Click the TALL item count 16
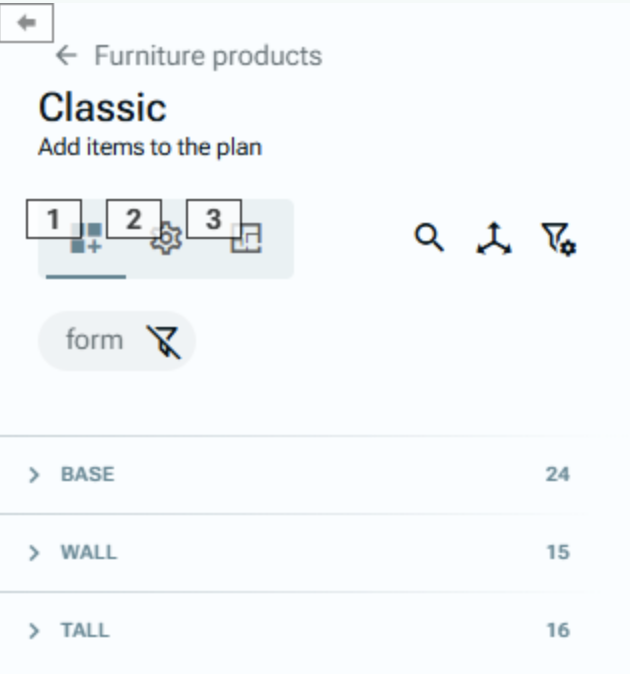Viewport: 630px width, 674px height. tap(557, 631)
